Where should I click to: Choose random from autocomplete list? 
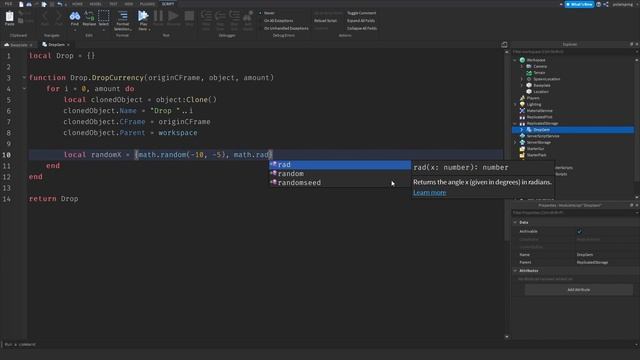pyautogui.click(x=340, y=173)
